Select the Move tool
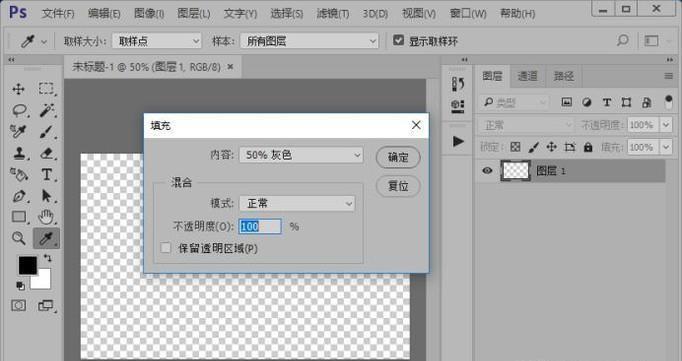 tap(18, 89)
